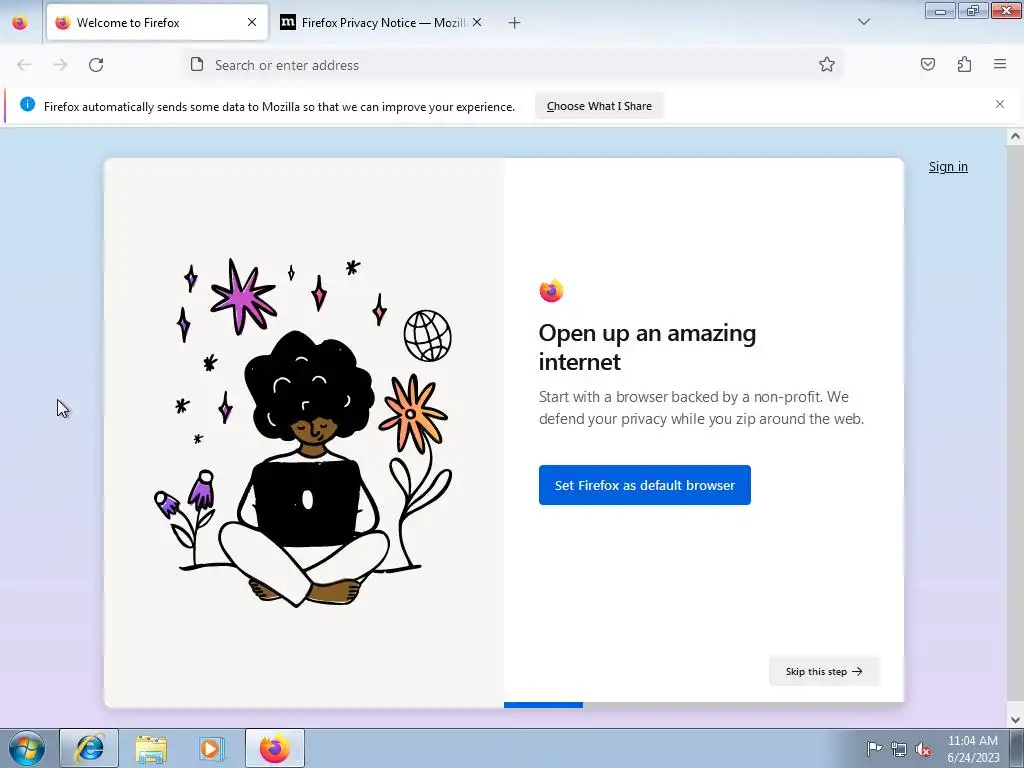Open Action Center flag in system tray
1024x768 pixels.
tap(874, 748)
